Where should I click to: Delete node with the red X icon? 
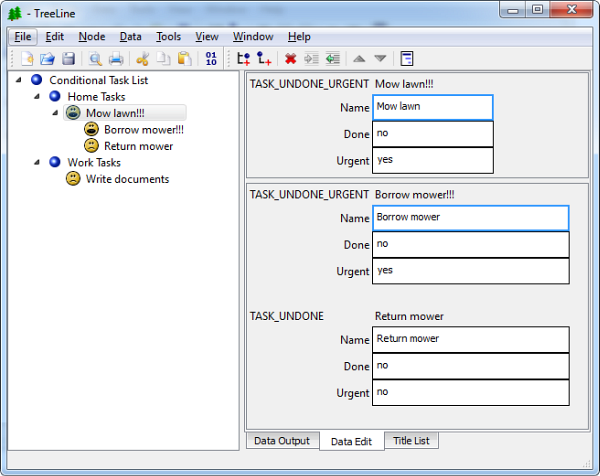pyautogui.click(x=290, y=59)
